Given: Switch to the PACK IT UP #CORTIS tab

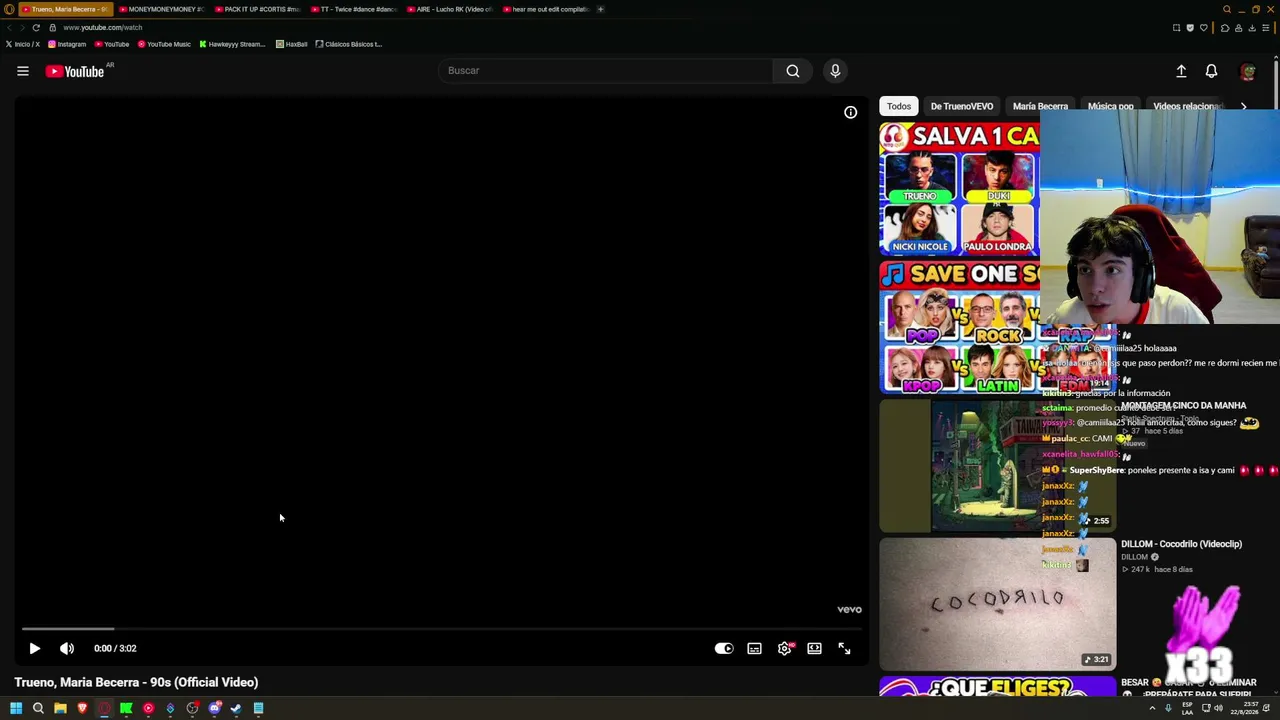Looking at the screenshot, I should 257,9.
